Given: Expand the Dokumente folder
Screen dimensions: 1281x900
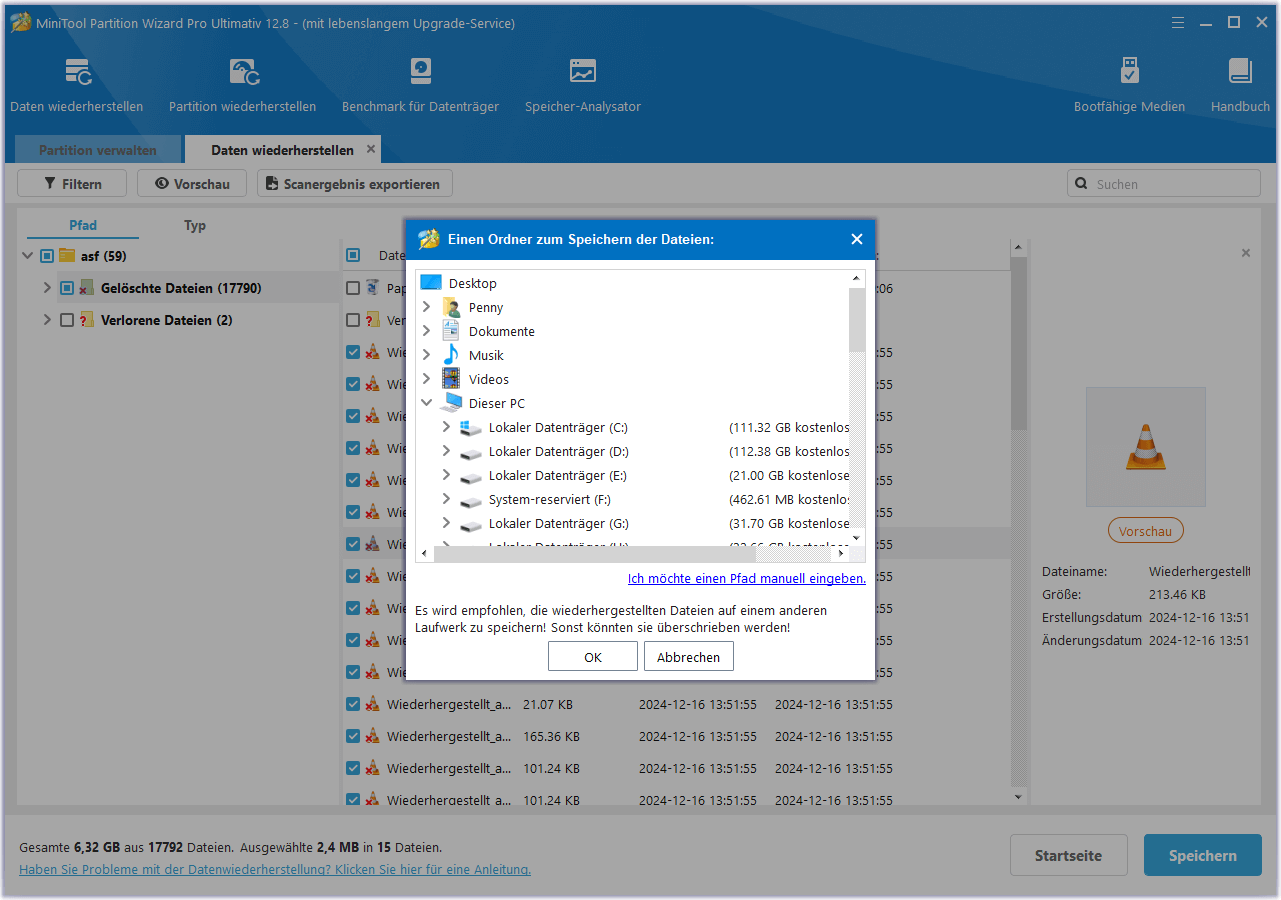Looking at the screenshot, I should pyautogui.click(x=427, y=331).
